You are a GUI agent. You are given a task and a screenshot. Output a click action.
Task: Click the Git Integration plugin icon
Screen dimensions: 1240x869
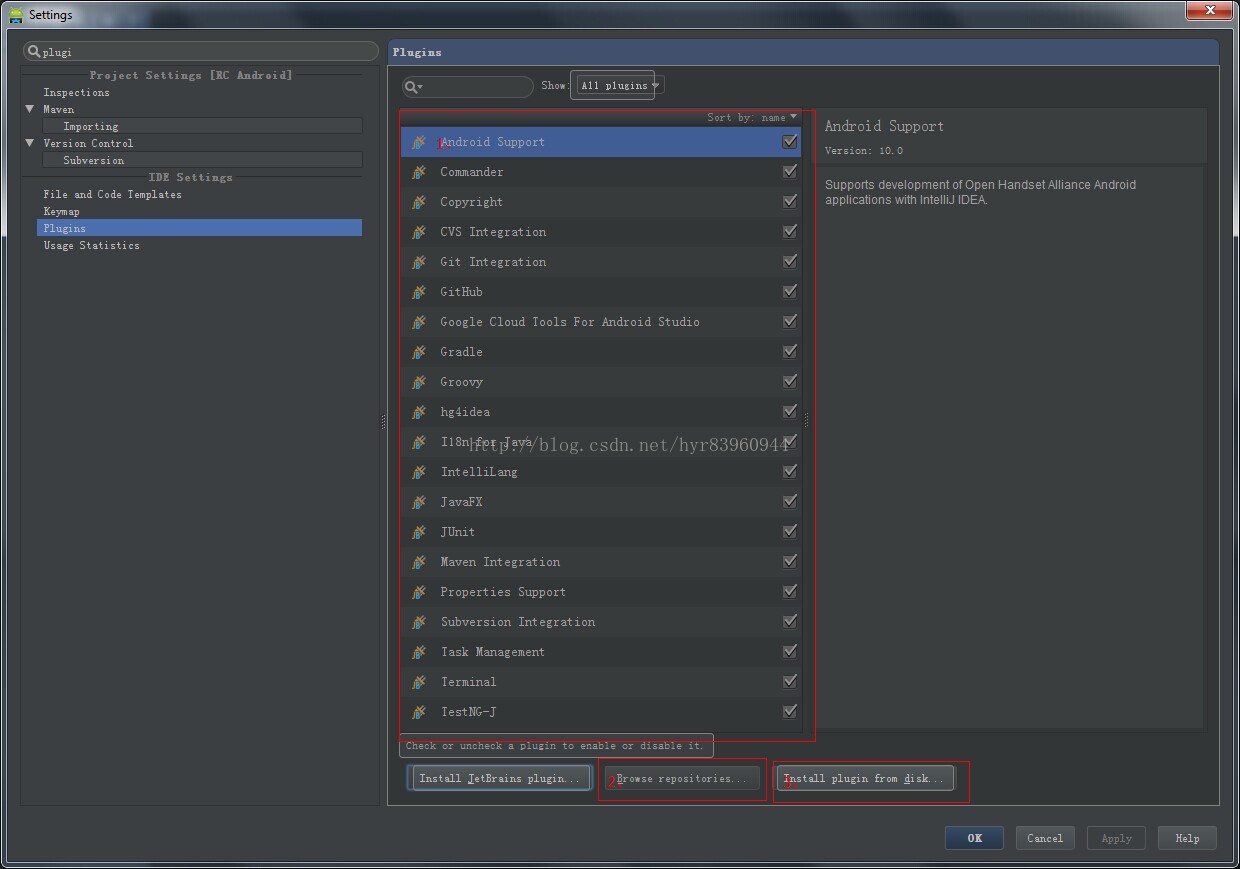pos(419,262)
